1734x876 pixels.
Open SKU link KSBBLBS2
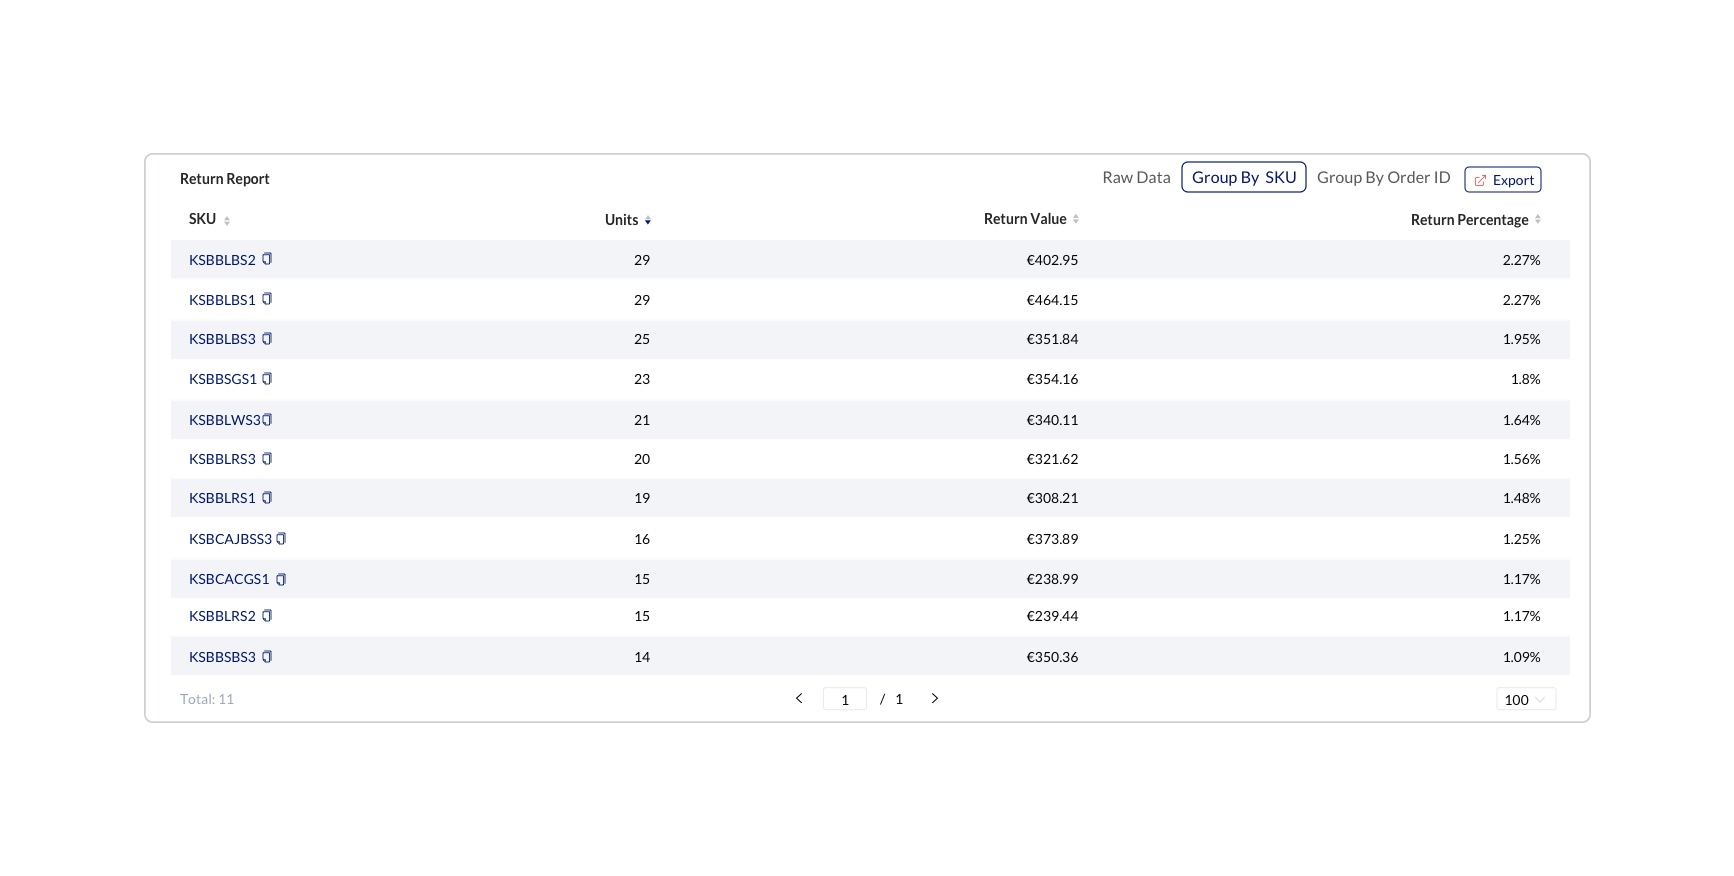click(222, 260)
